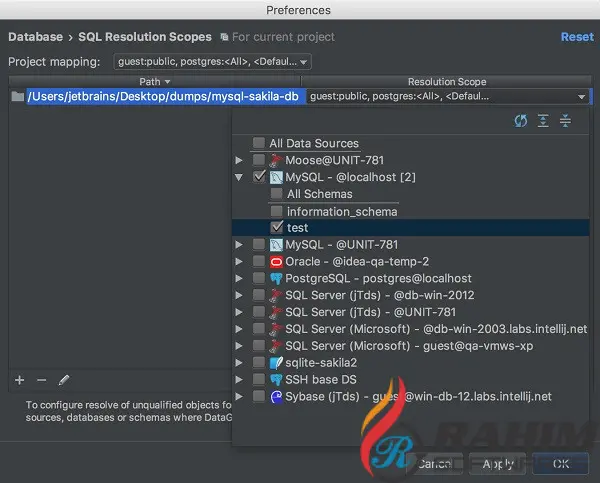
Task: Expand the Moose@UNIT-781 tree node
Action: [239, 160]
